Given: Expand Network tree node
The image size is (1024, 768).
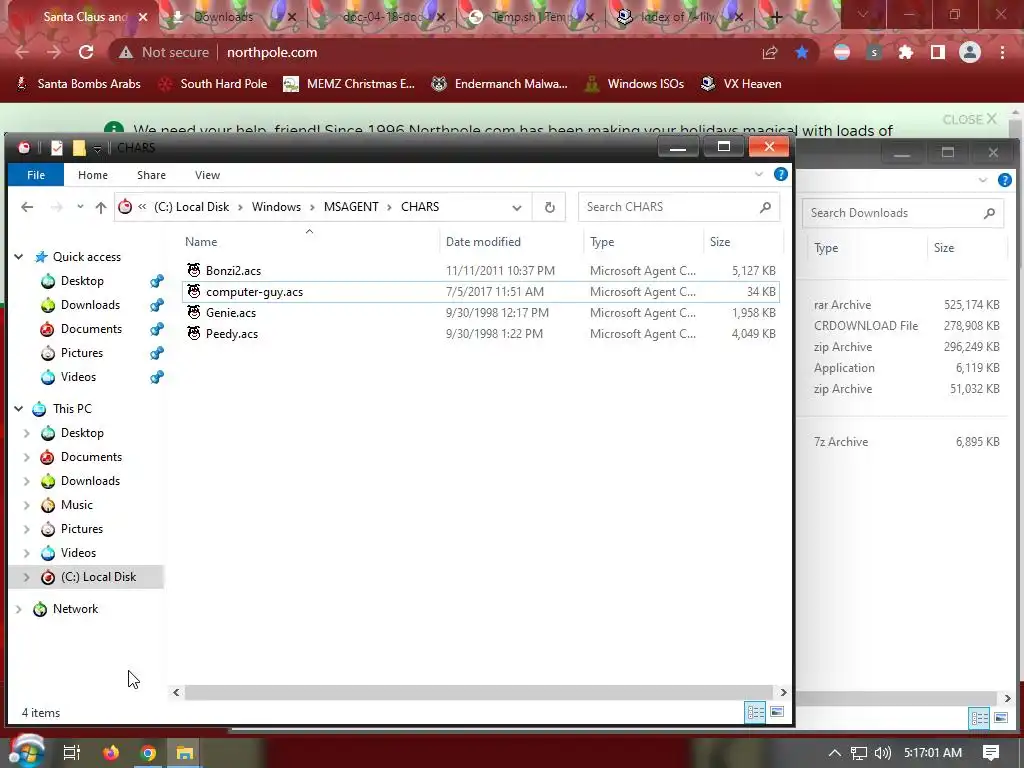Looking at the screenshot, I should tap(19, 609).
